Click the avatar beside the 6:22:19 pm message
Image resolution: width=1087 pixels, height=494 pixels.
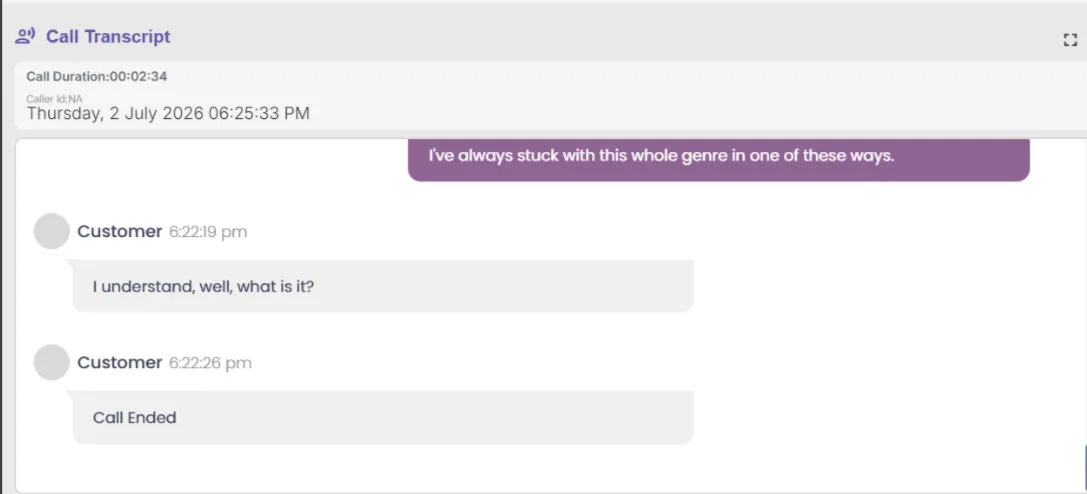click(x=51, y=231)
